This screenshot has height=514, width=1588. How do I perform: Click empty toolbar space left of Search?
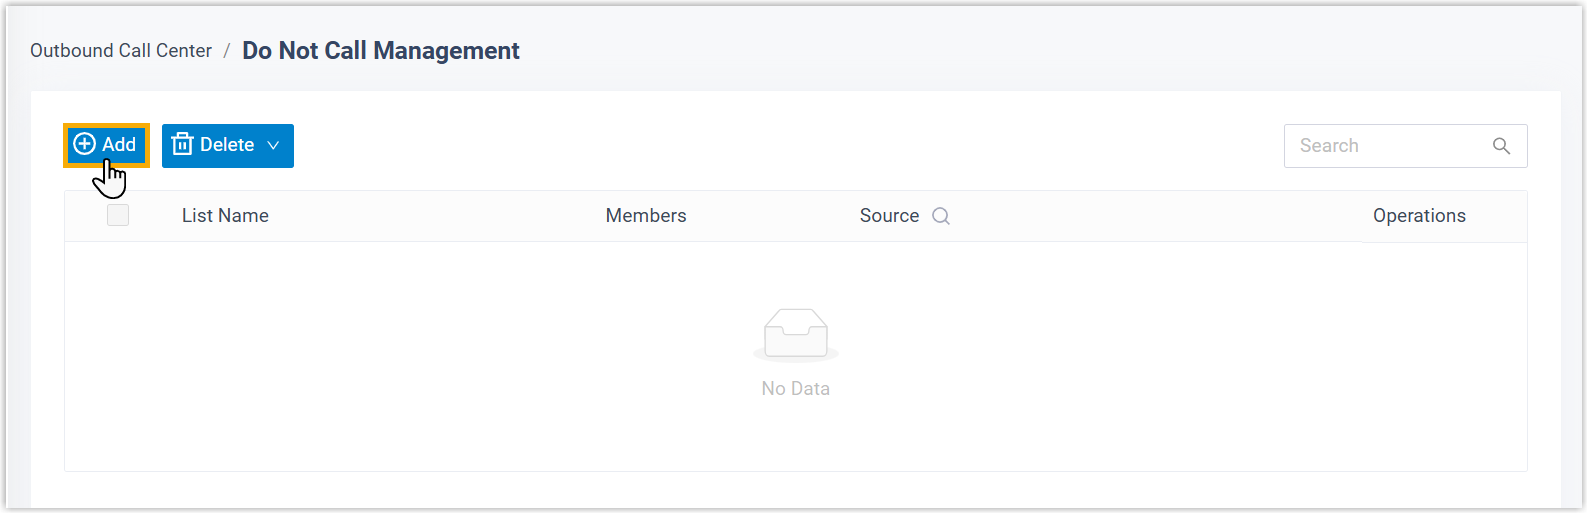tap(780, 146)
